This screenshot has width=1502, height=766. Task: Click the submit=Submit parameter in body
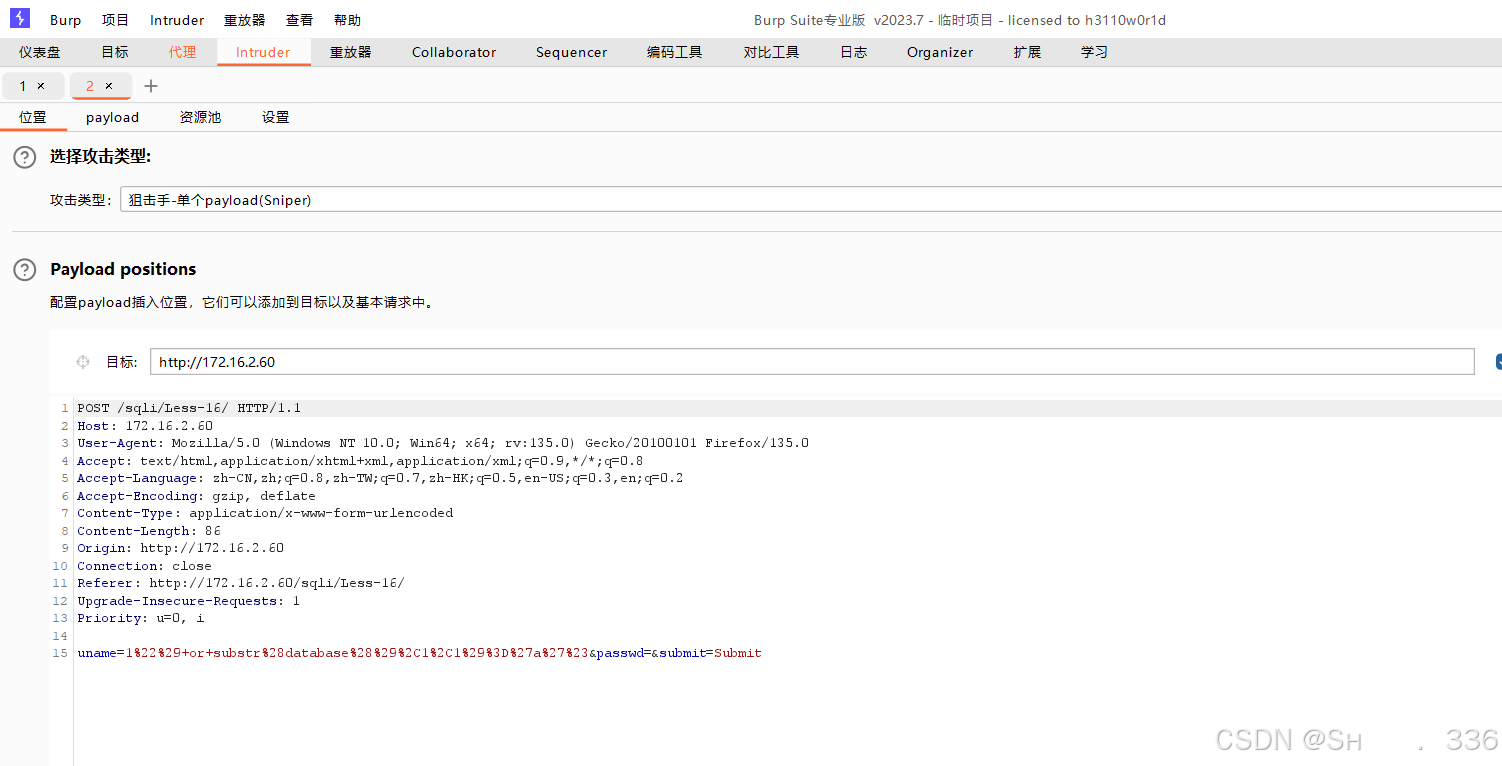[710, 653]
